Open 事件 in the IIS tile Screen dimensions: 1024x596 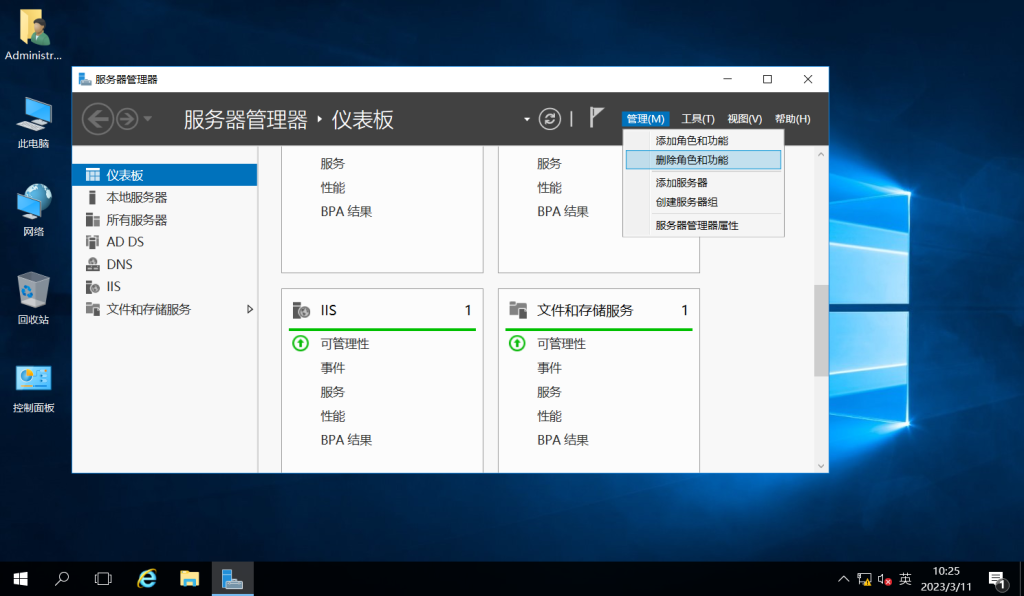click(x=332, y=368)
